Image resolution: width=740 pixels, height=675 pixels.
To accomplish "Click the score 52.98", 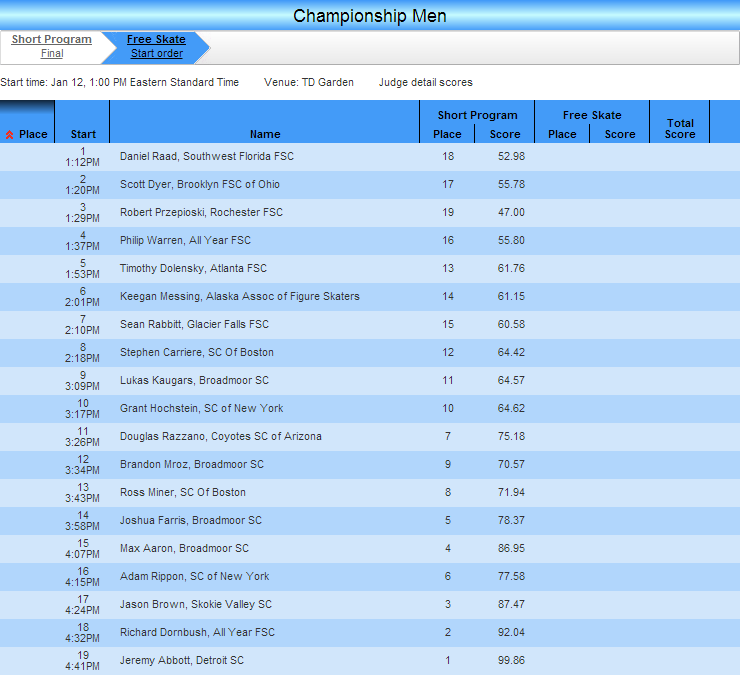I will pos(511,156).
